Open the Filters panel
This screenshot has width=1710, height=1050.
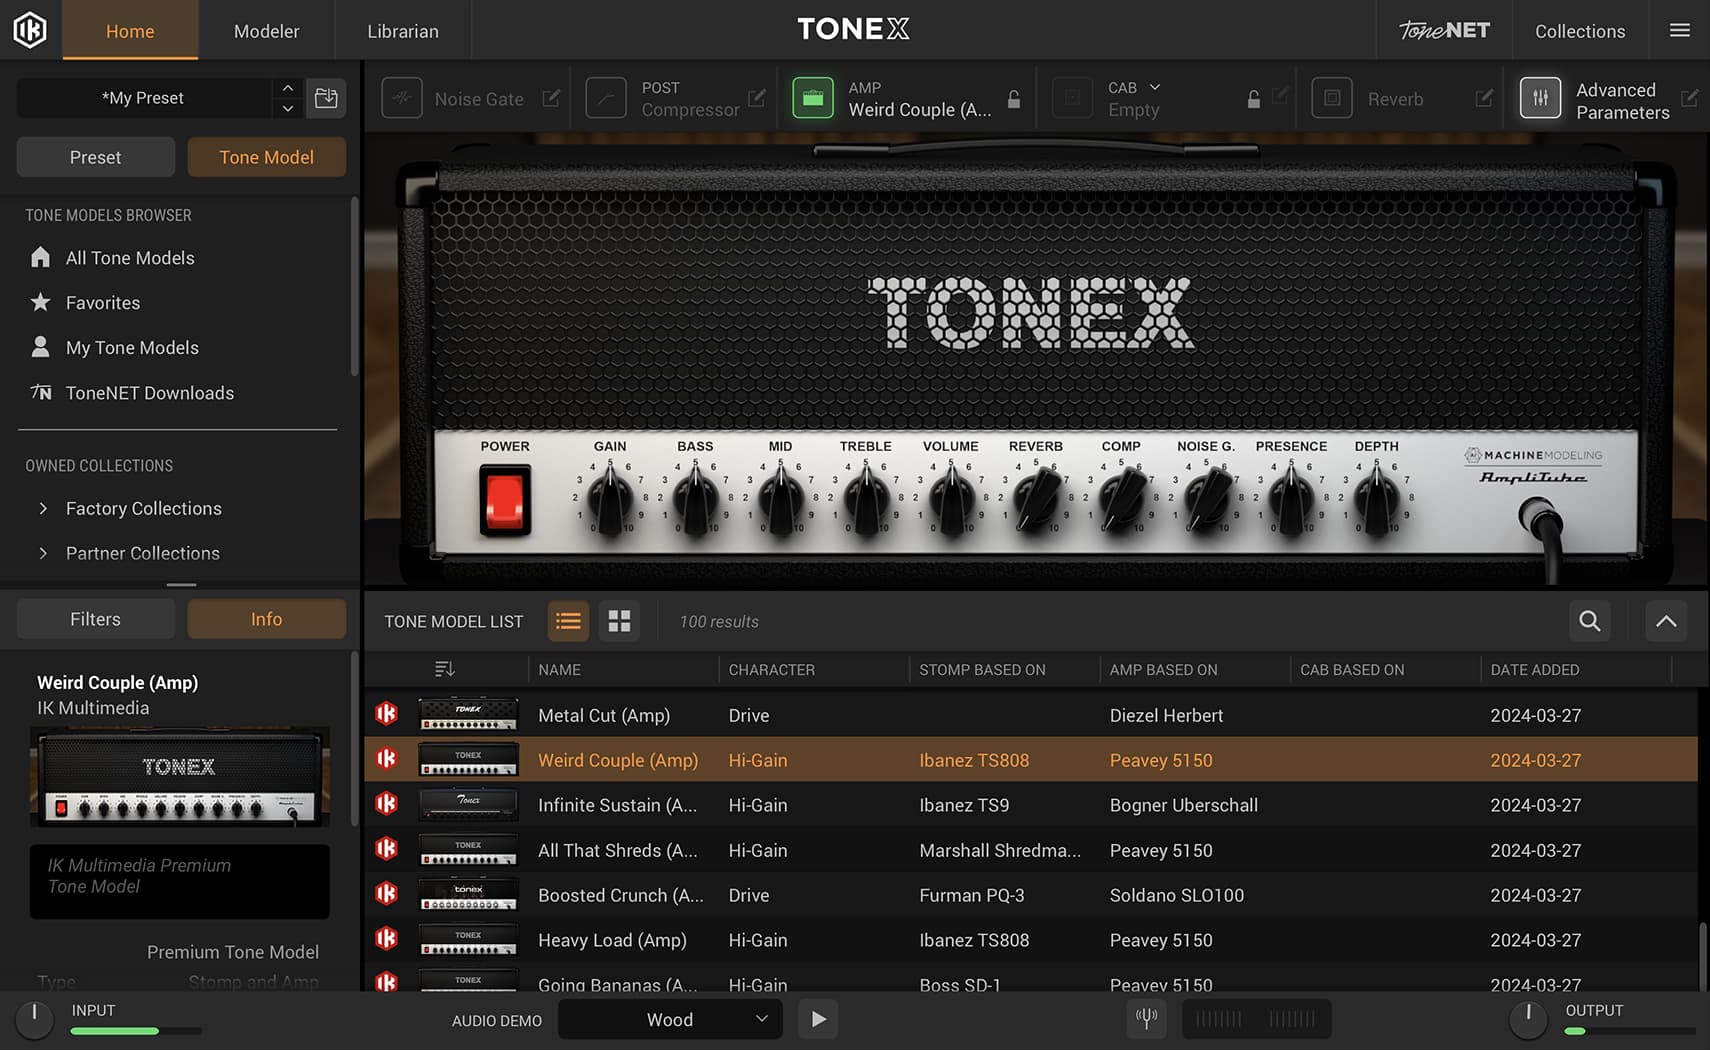(95, 619)
